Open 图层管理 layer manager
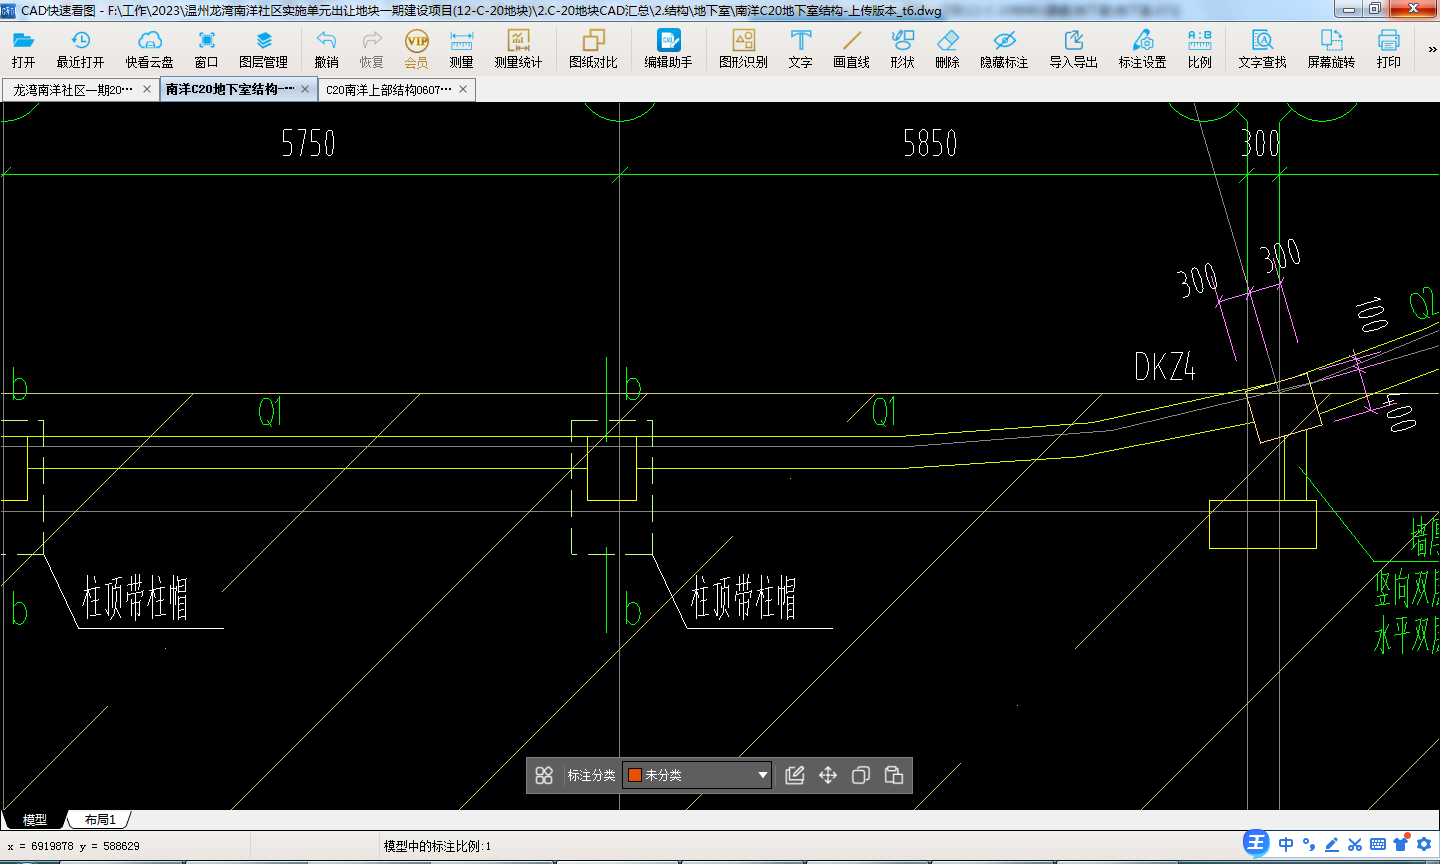The image size is (1440, 864). [263, 48]
